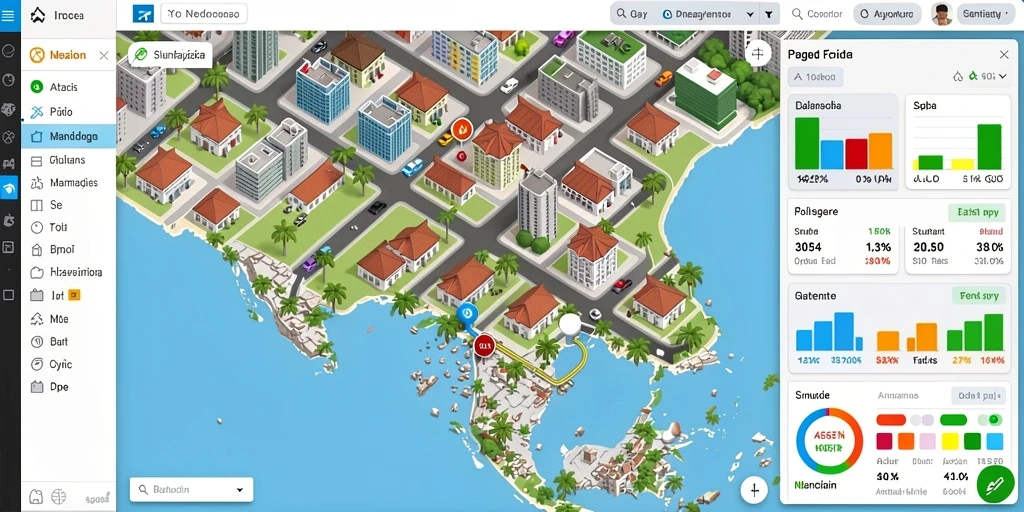
Task: Toggle the green switch in Smutde card
Action: click(x=990, y=420)
